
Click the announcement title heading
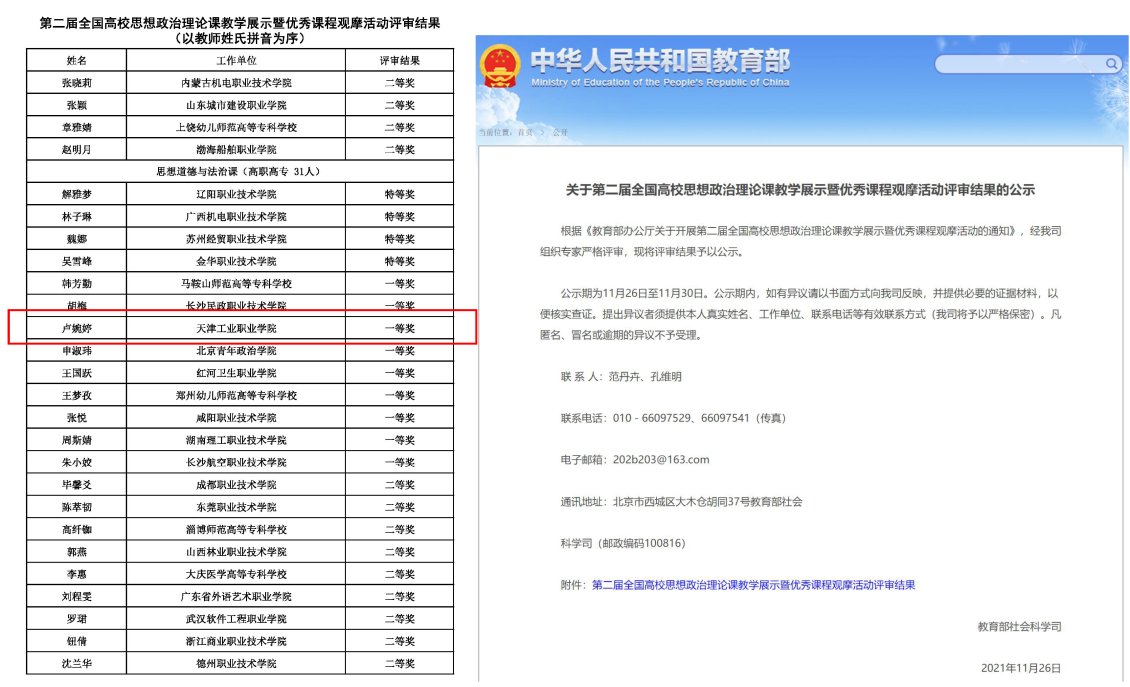[x=799, y=190]
